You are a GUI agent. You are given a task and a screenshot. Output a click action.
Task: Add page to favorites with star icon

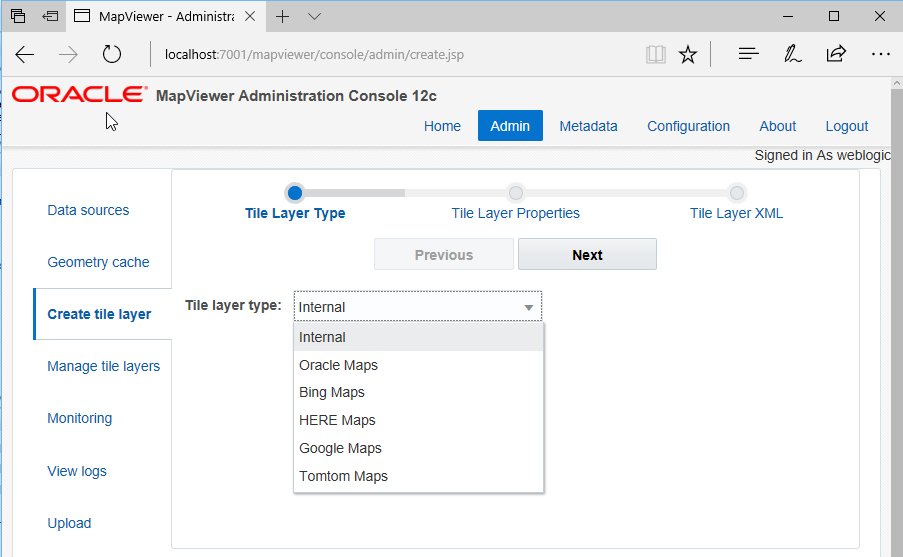tap(688, 55)
